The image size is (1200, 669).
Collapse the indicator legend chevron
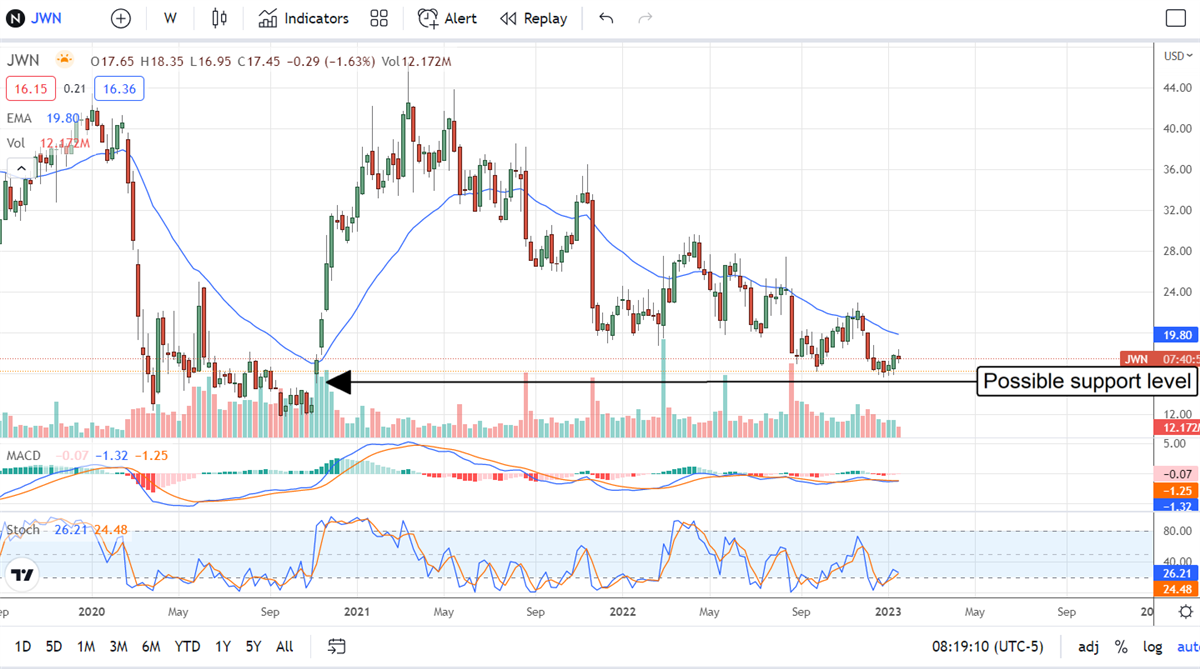pos(17,167)
